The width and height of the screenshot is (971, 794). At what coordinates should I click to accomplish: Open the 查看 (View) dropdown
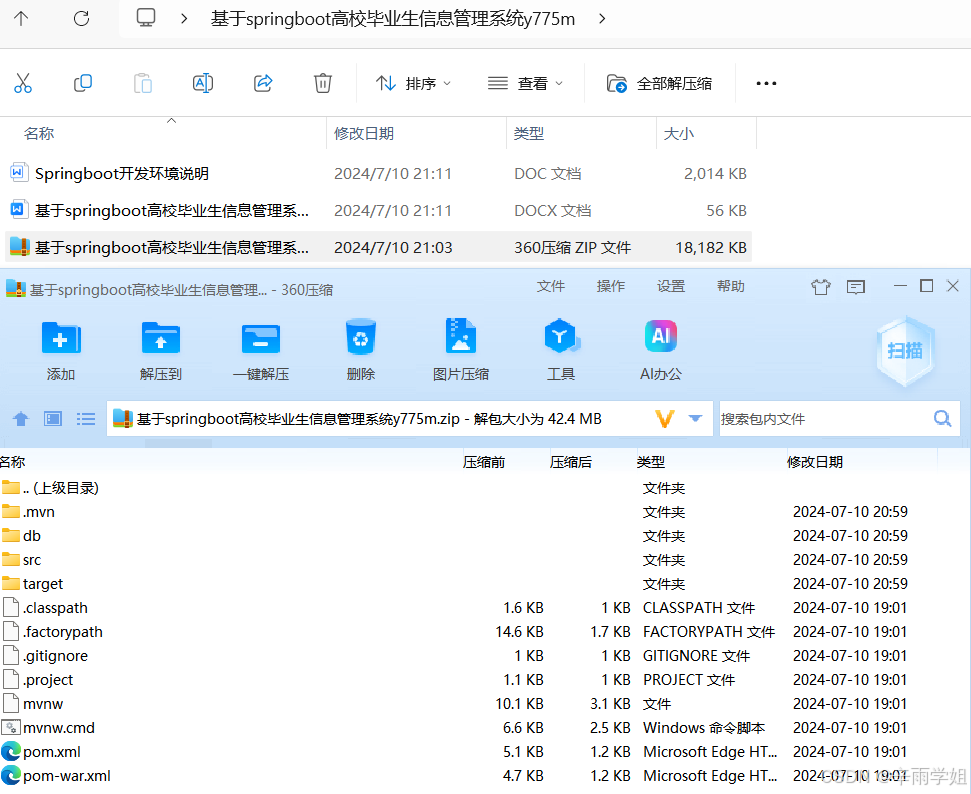(x=526, y=83)
